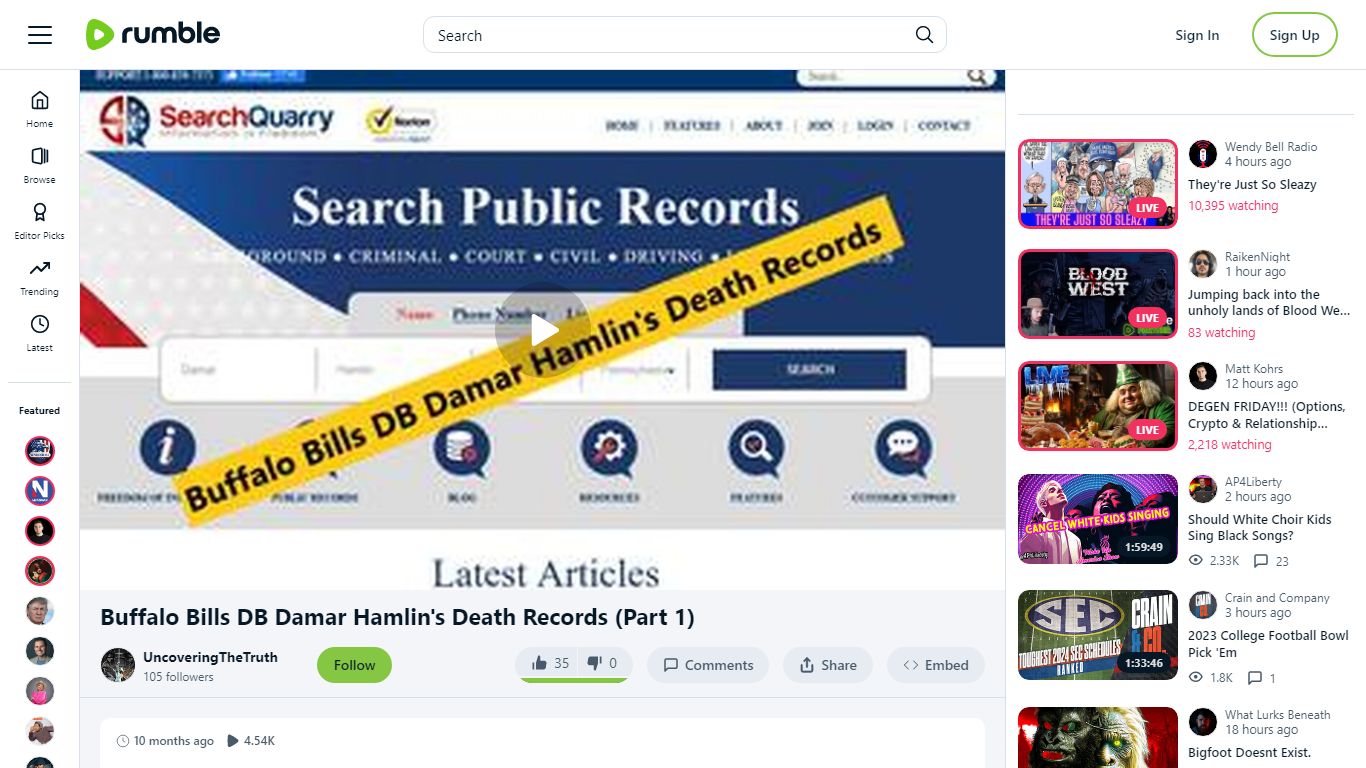1366x768 pixels.
Task: Click the Sign Up button
Action: tap(1294, 35)
